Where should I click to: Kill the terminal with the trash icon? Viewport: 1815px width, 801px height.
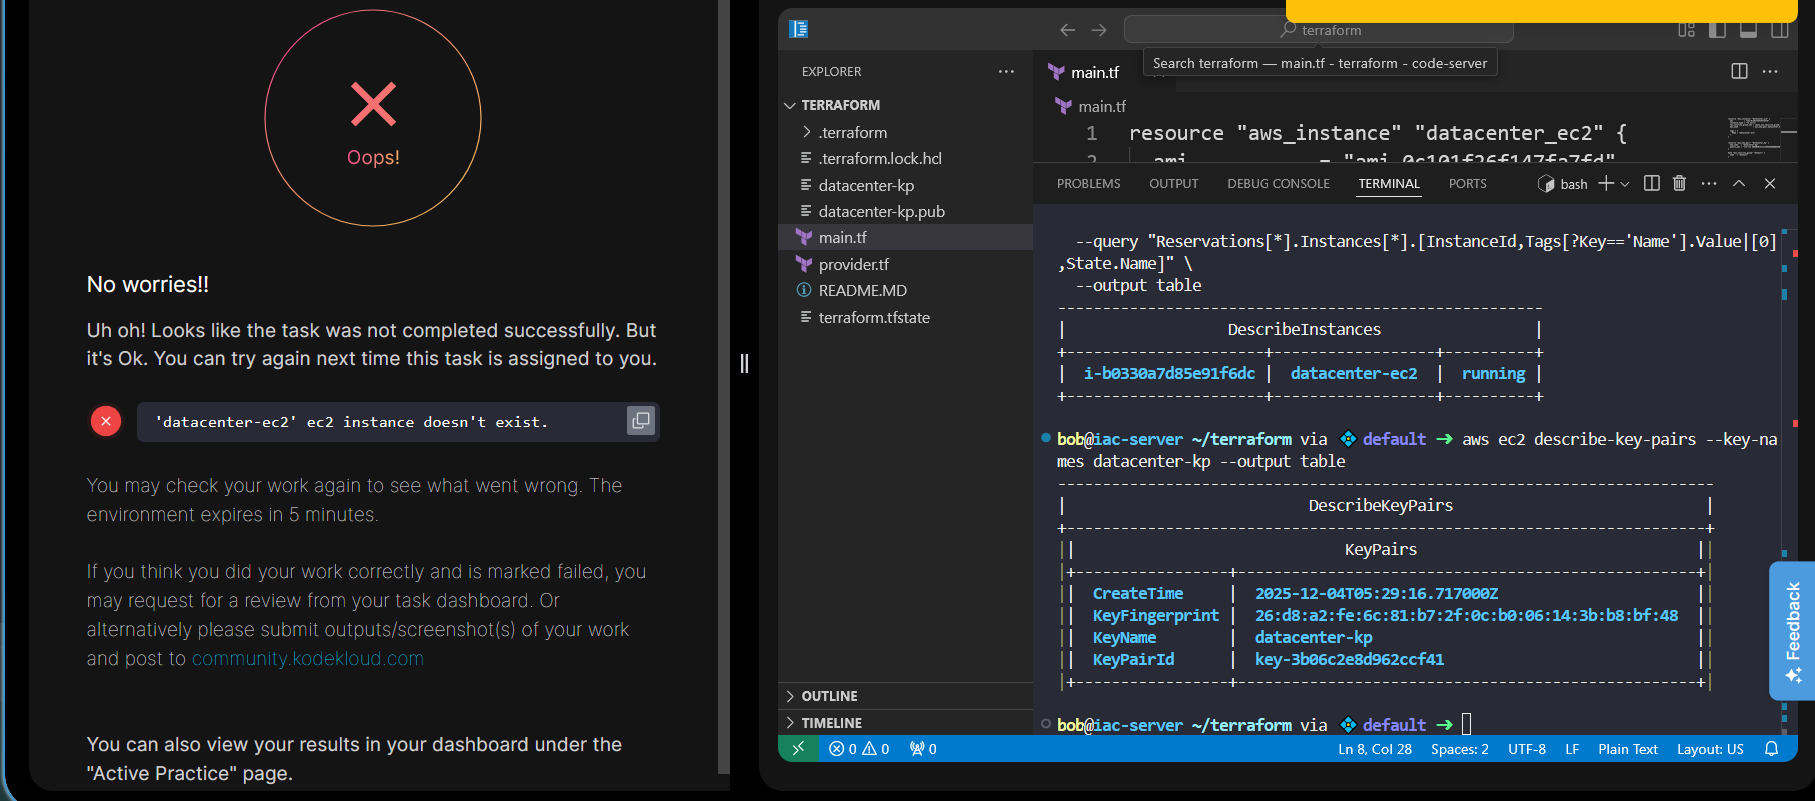click(1679, 183)
